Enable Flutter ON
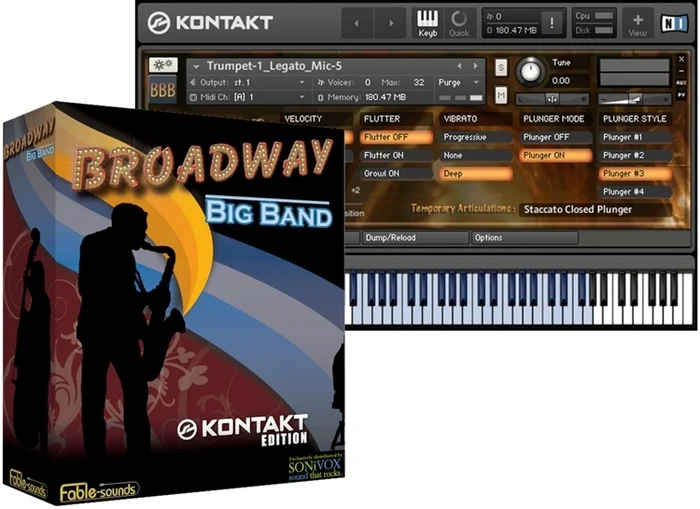 pos(396,155)
